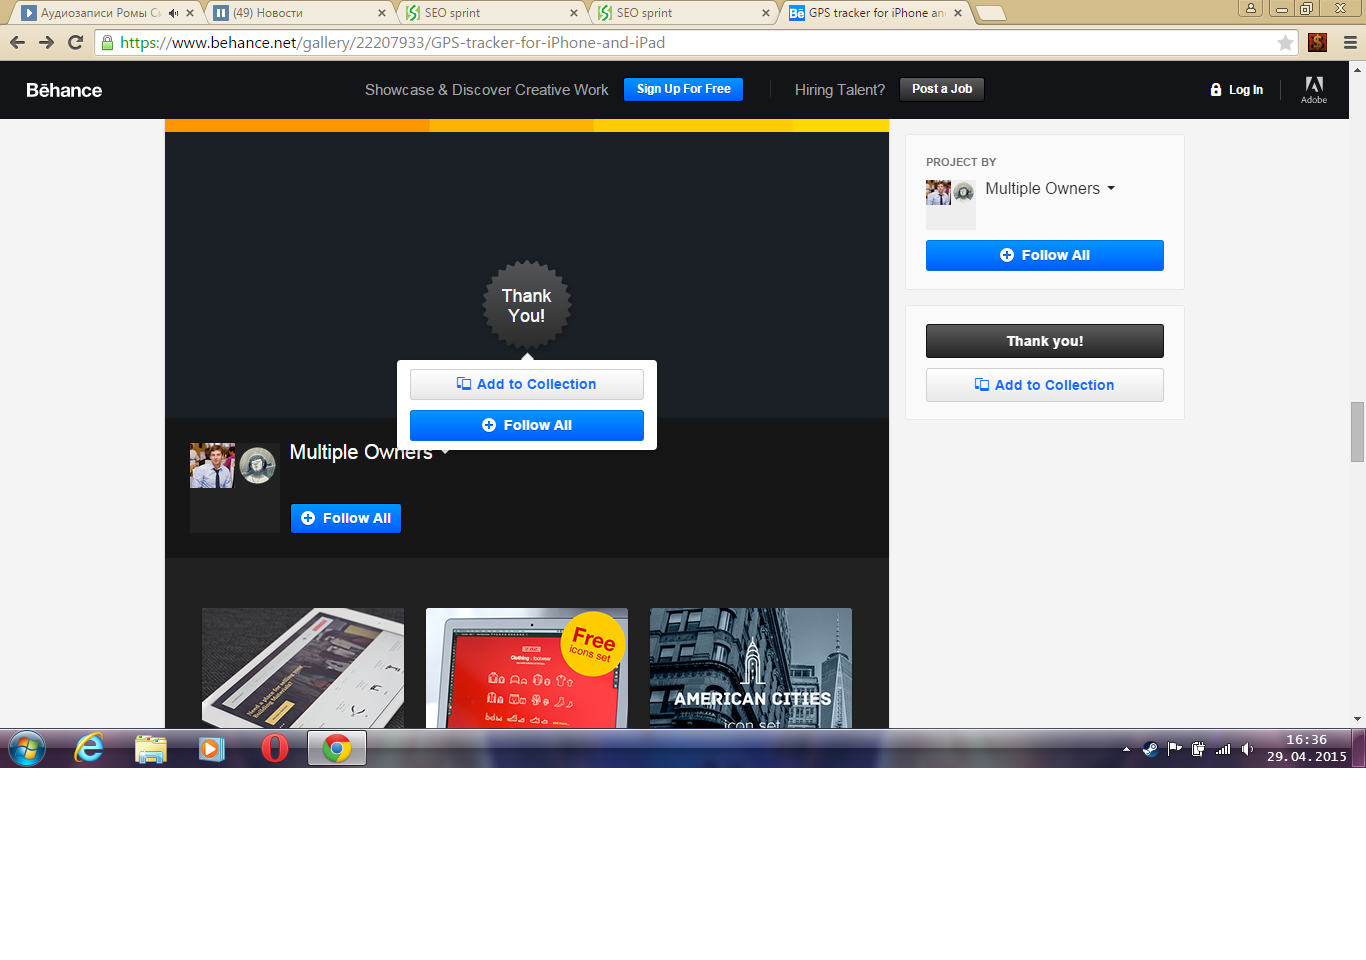Expand the Multiple Owners dropdown in the sidebar
This screenshot has width=1366, height=960.
[1111, 188]
